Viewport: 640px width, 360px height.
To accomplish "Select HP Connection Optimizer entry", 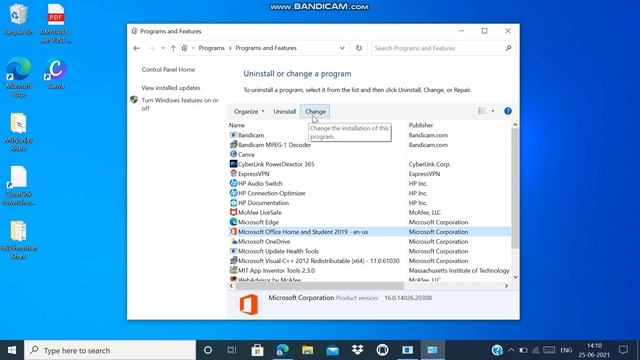I will click(x=267, y=193).
